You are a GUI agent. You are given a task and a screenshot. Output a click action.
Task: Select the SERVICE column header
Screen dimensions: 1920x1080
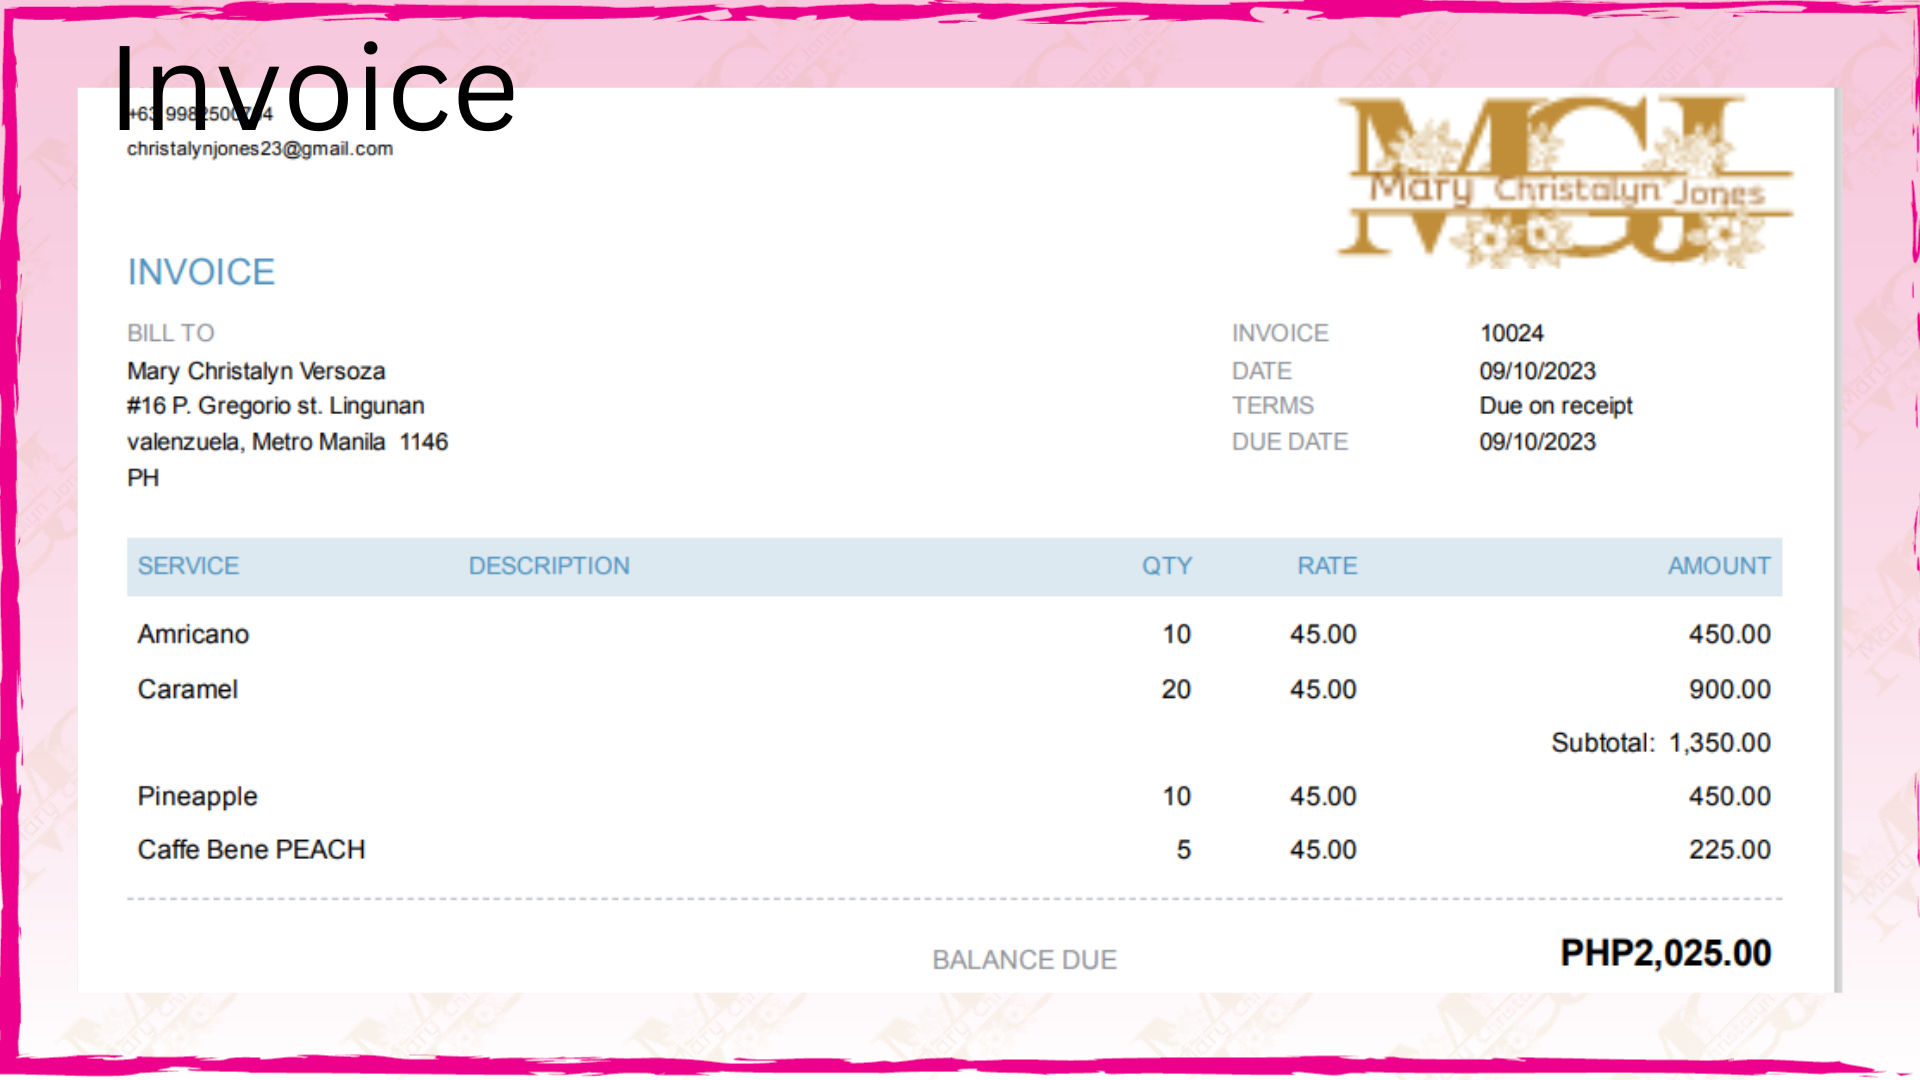click(188, 566)
